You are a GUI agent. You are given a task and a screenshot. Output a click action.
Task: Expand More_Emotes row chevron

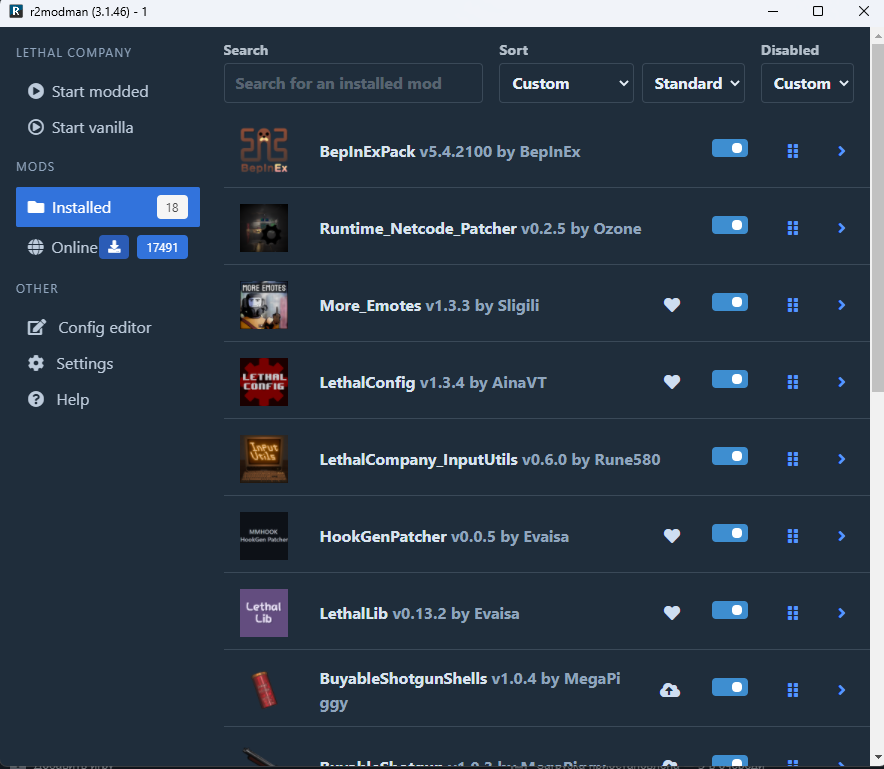(x=842, y=305)
